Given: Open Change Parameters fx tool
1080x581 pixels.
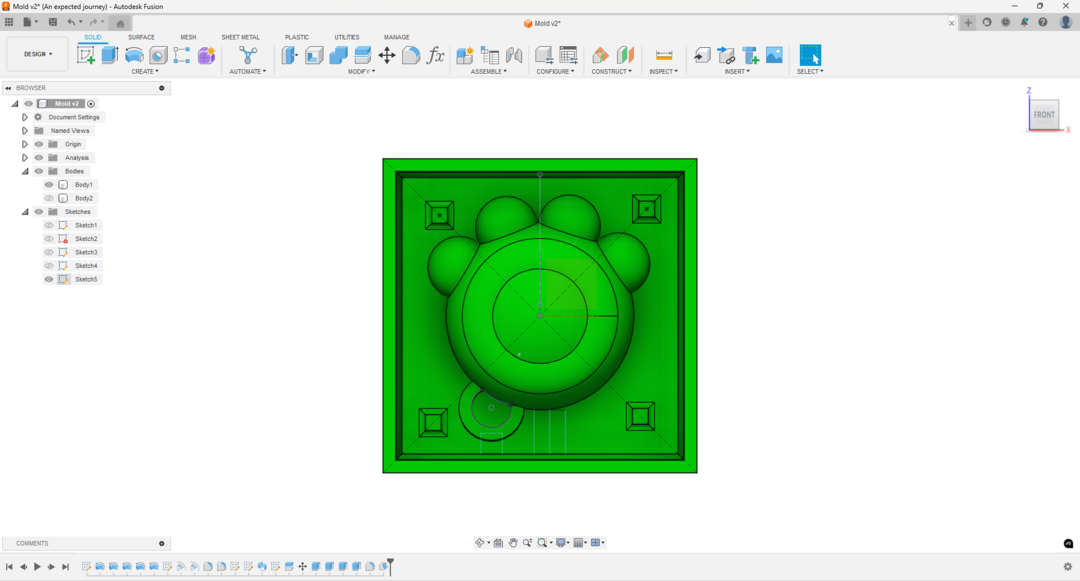Looking at the screenshot, I should click(x=435, y=55).
